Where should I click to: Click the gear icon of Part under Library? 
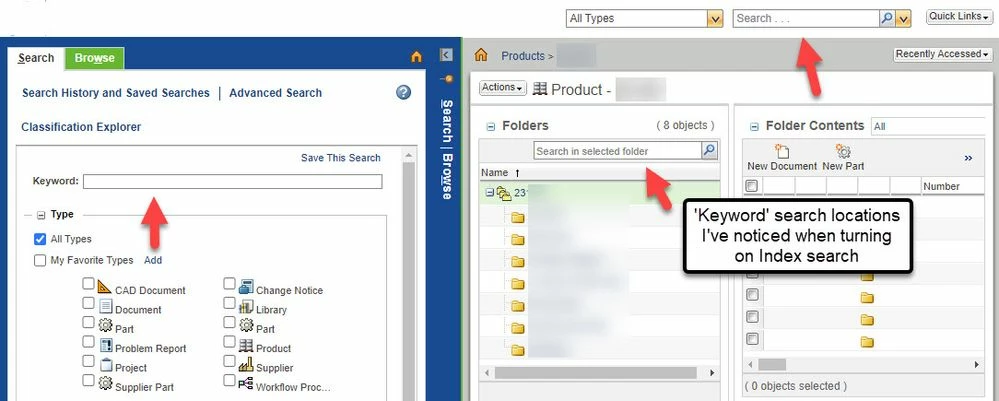click(246, 326)
